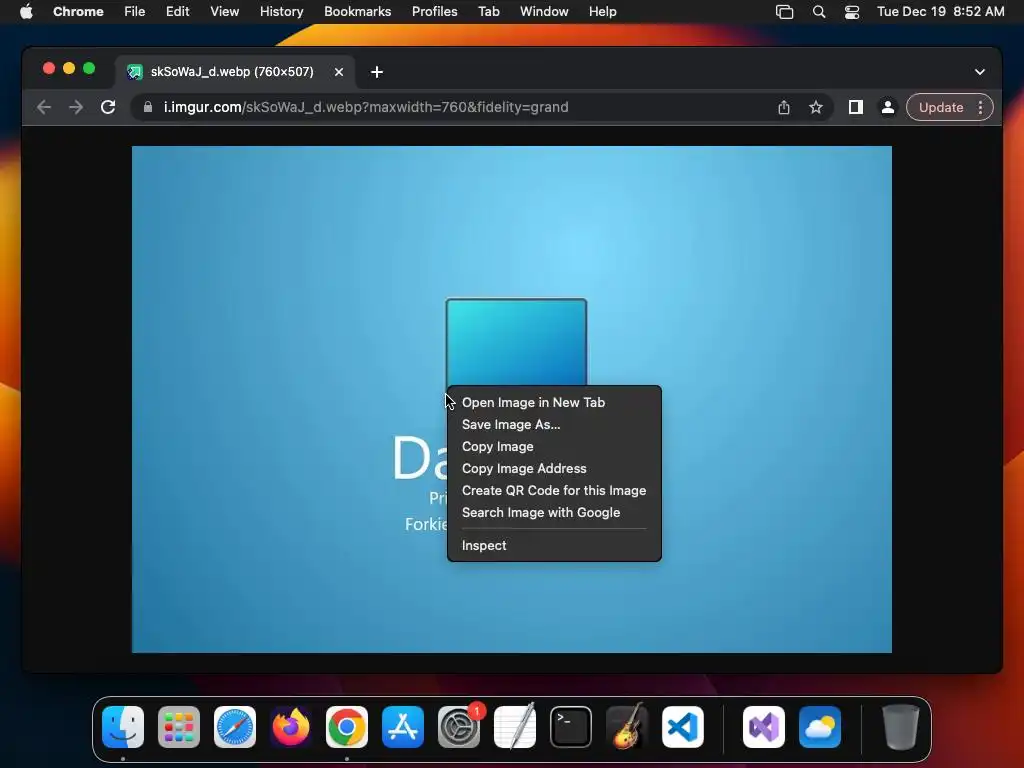Open the File menu
Screen dimensions: 1024x768
point(135,12)
